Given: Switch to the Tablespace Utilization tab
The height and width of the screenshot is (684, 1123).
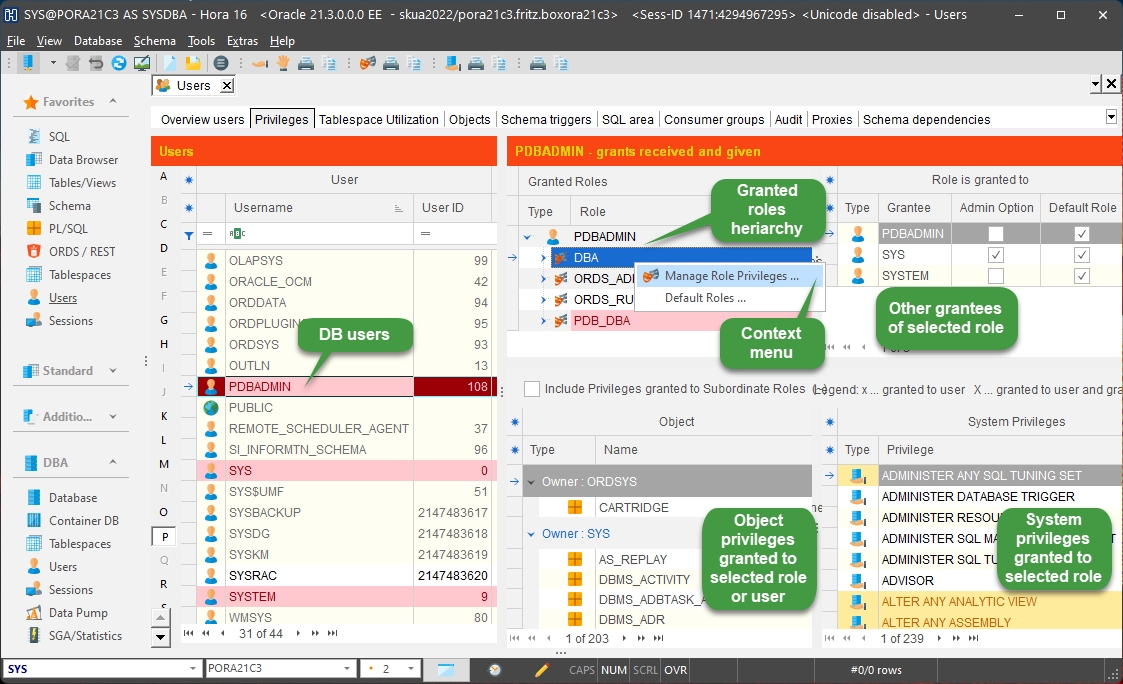Looking at the screenshot, I should click(378, 120).
